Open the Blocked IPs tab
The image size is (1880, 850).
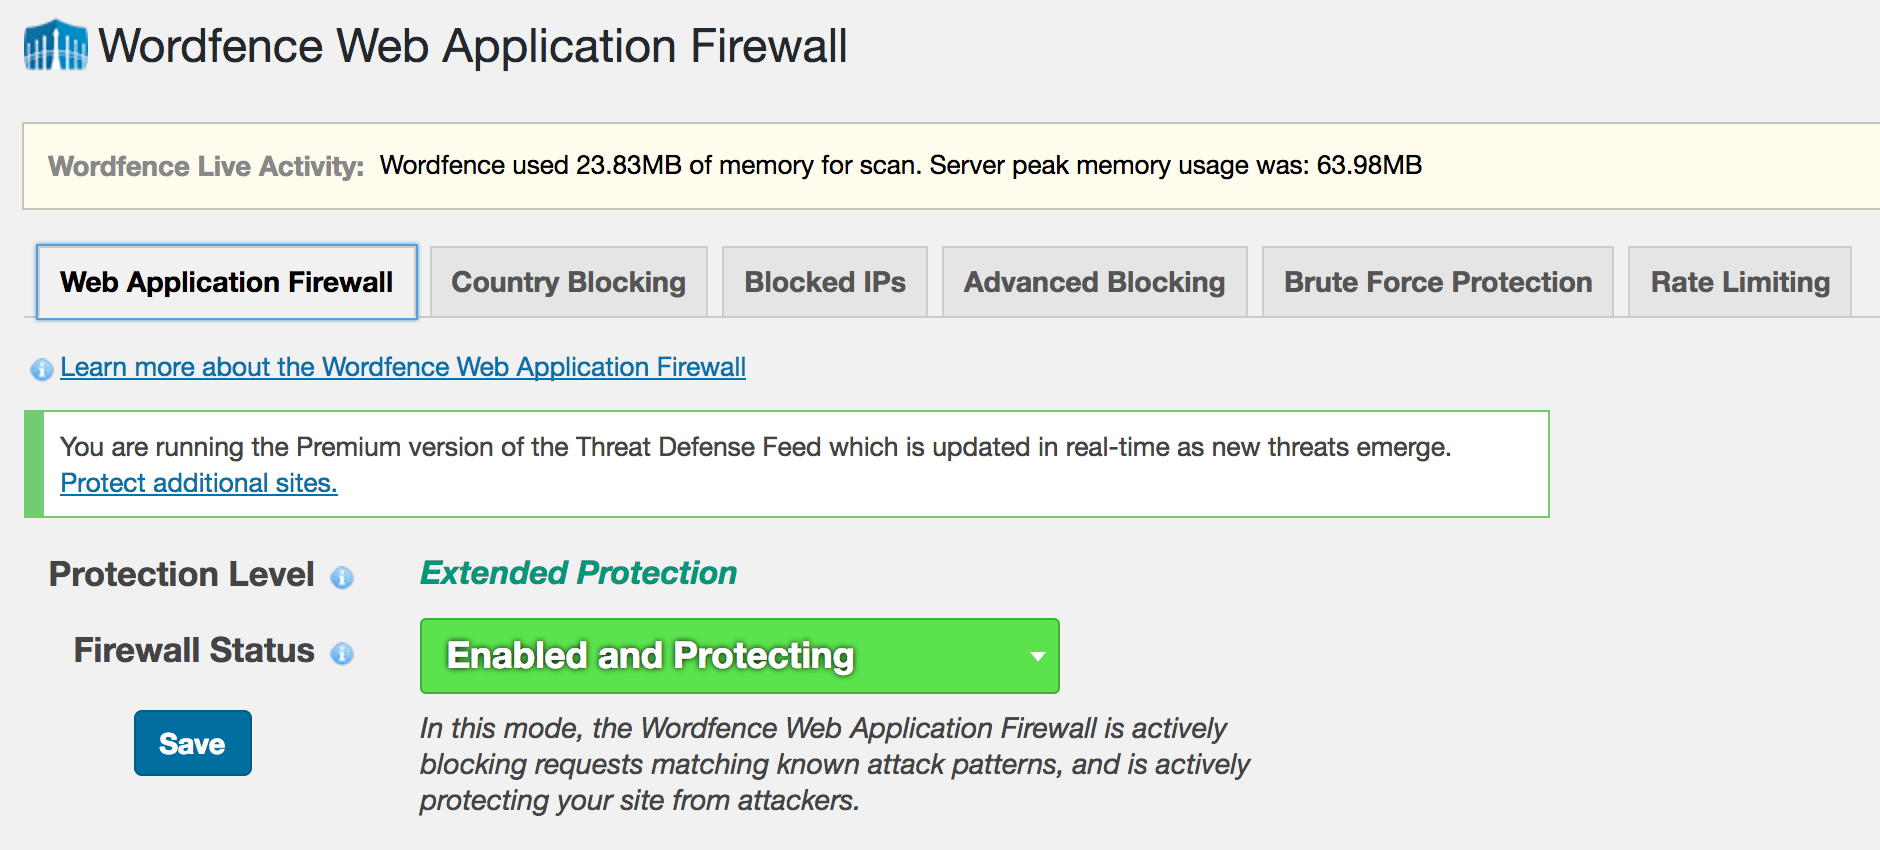[x=825, y=283]
